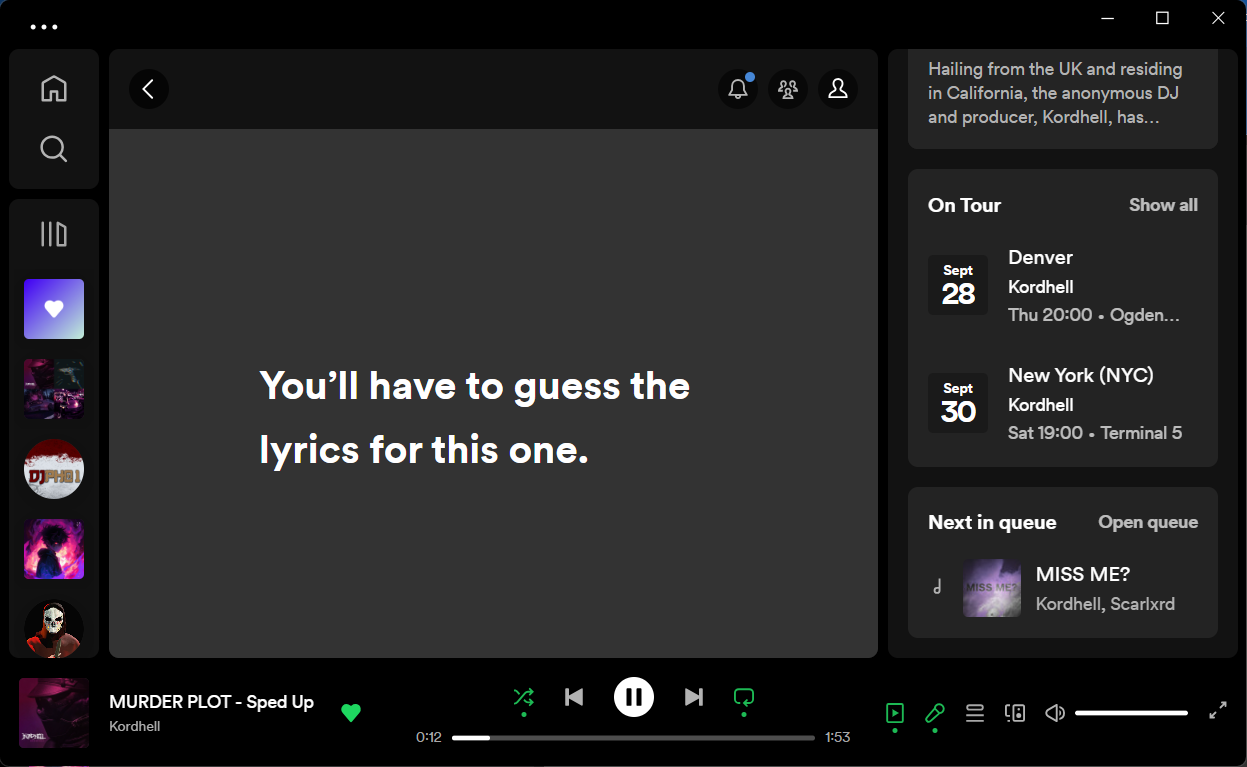Image resolution: width=1247 pixels, height=767 pixels.
Task: Open Friend Activity panel
Action: [x=788, y=89]
